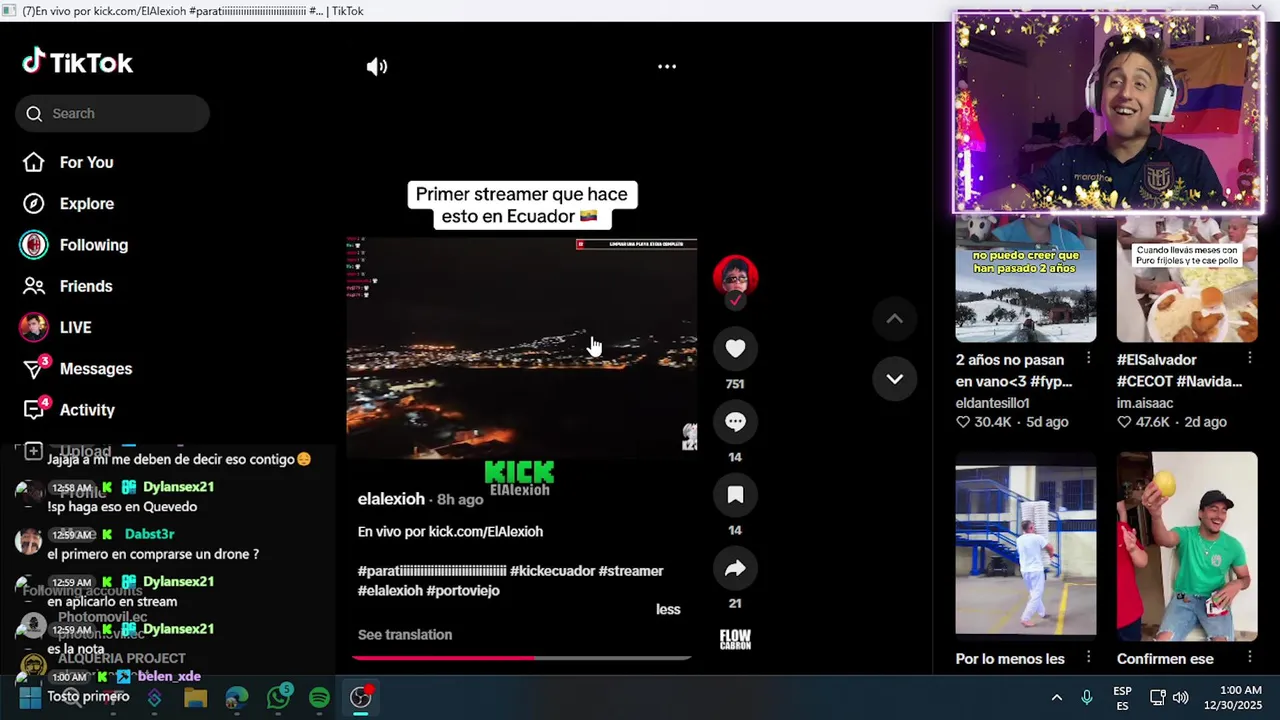Screen dimensions: 1280x720
Task: Click the magnifier icon in the search box
Action: click(34, 113)
